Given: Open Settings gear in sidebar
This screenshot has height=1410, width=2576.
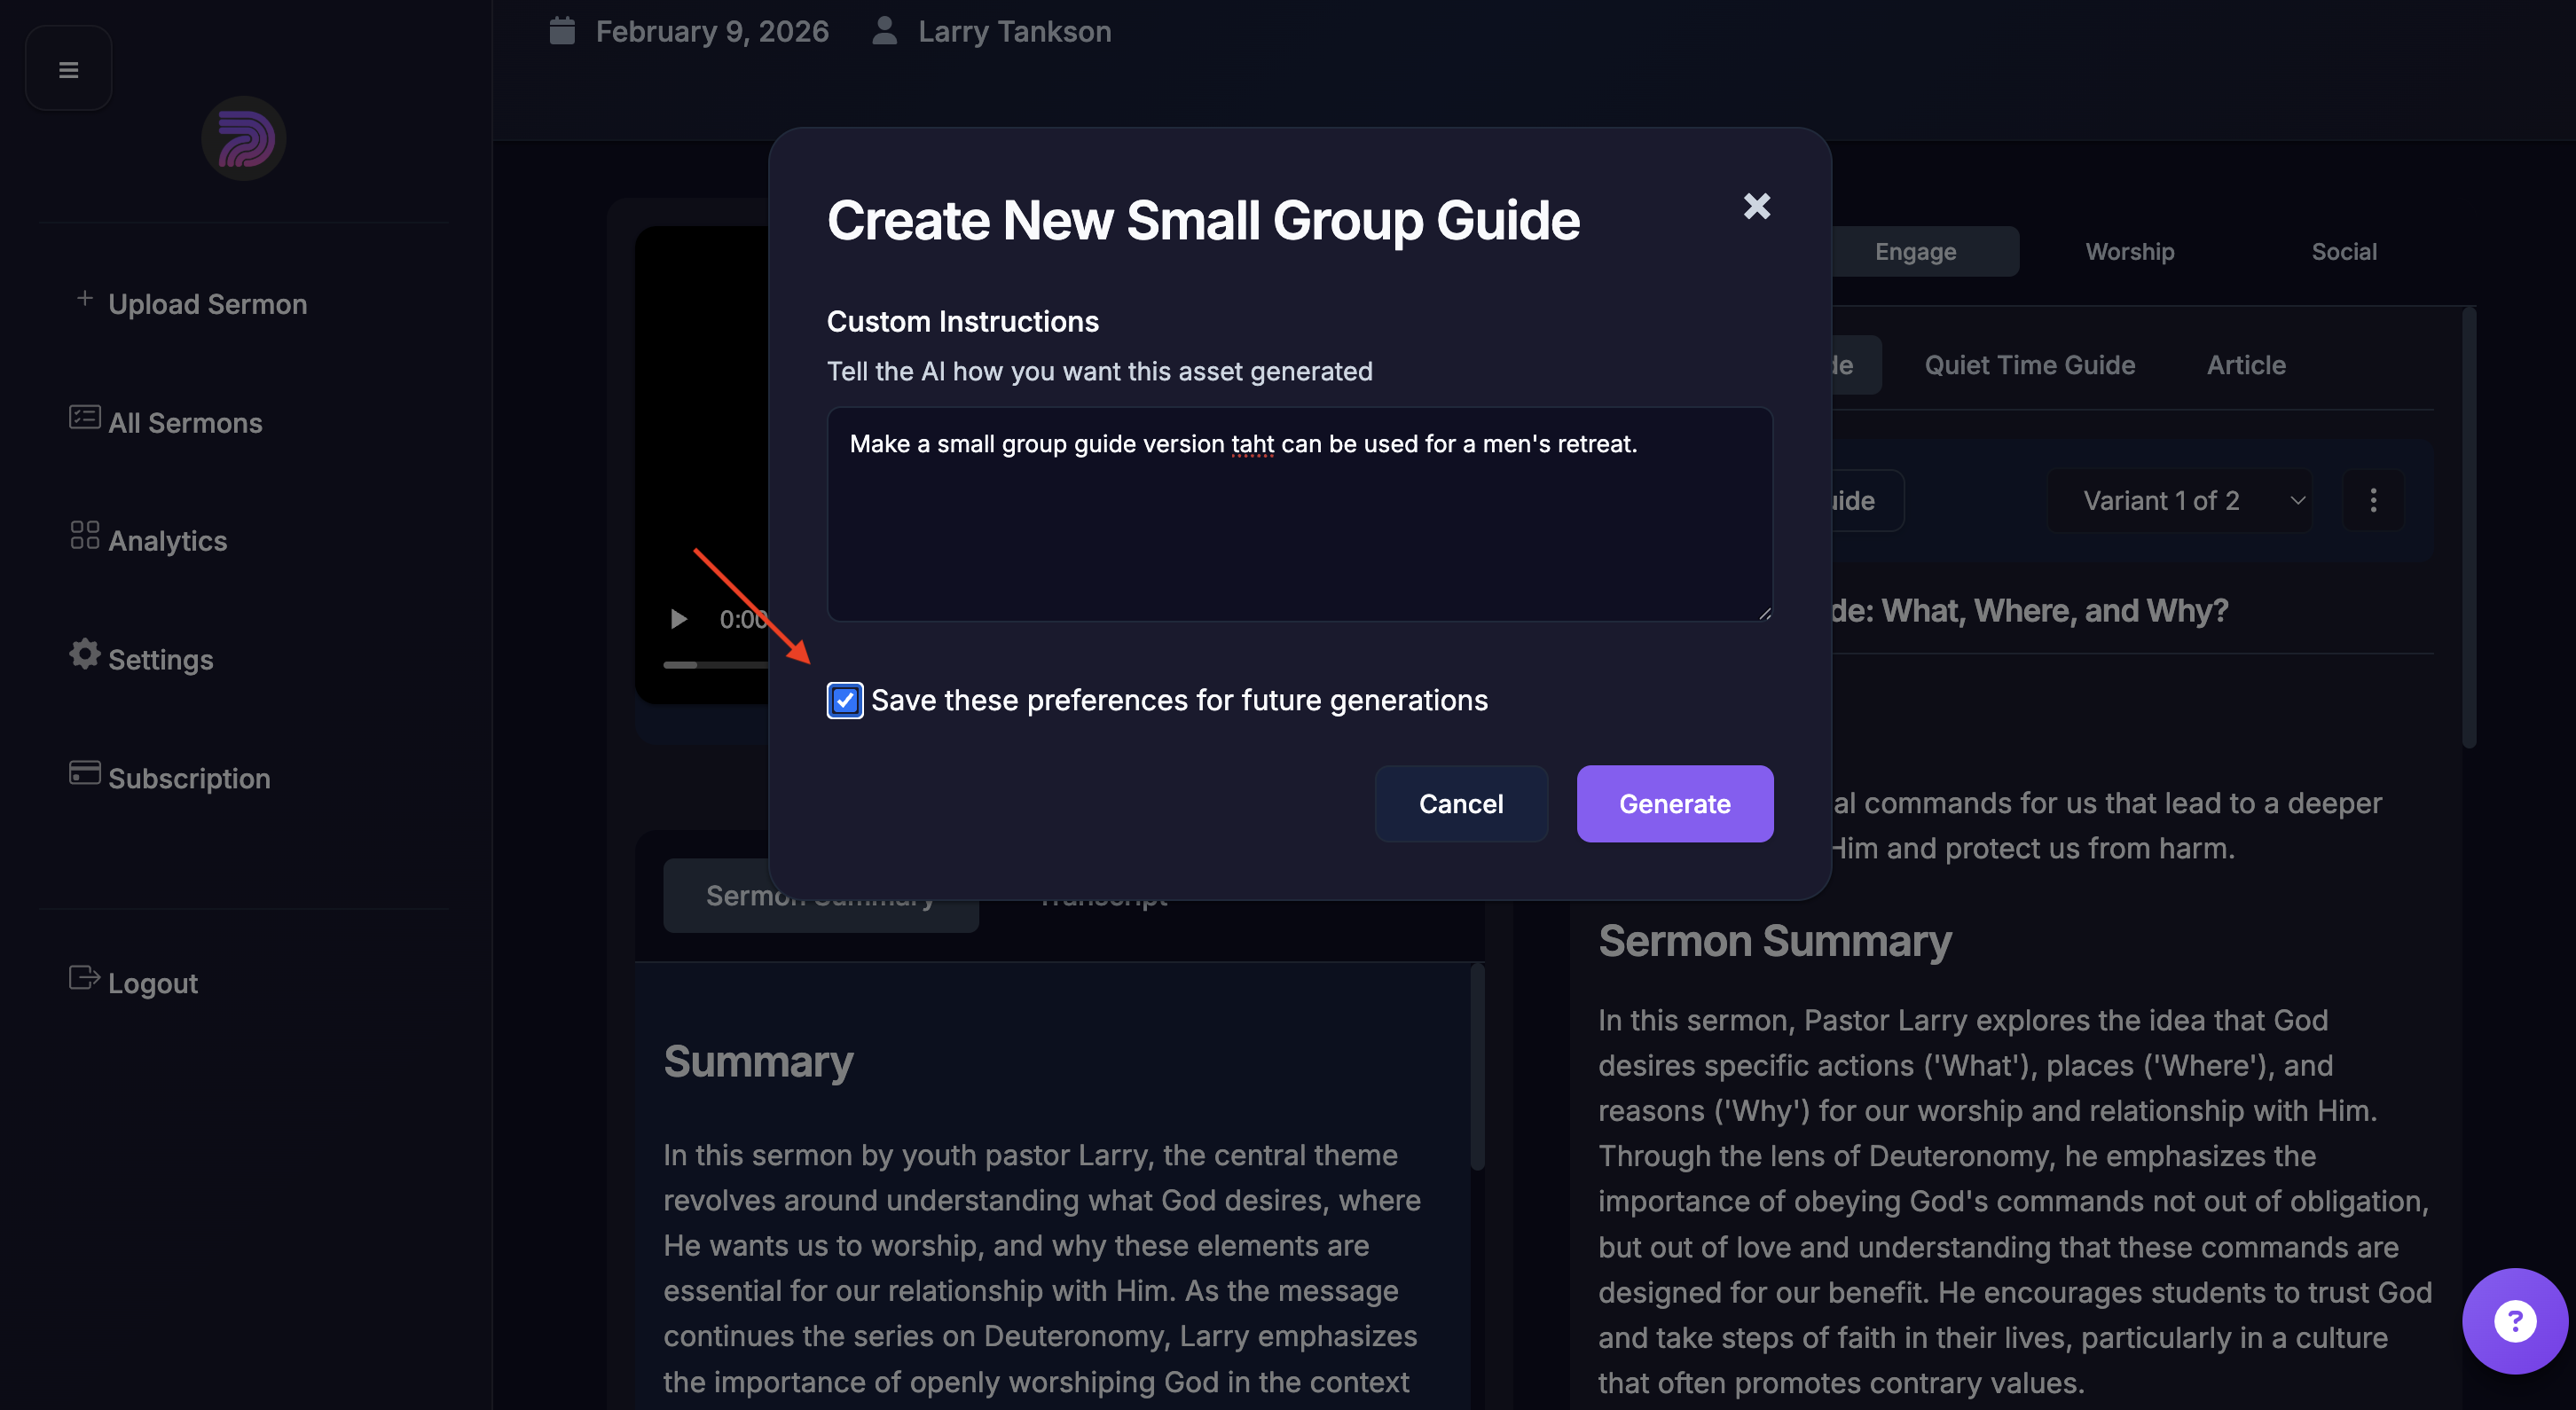Looking at the screenshot, I should coord(160,659).
